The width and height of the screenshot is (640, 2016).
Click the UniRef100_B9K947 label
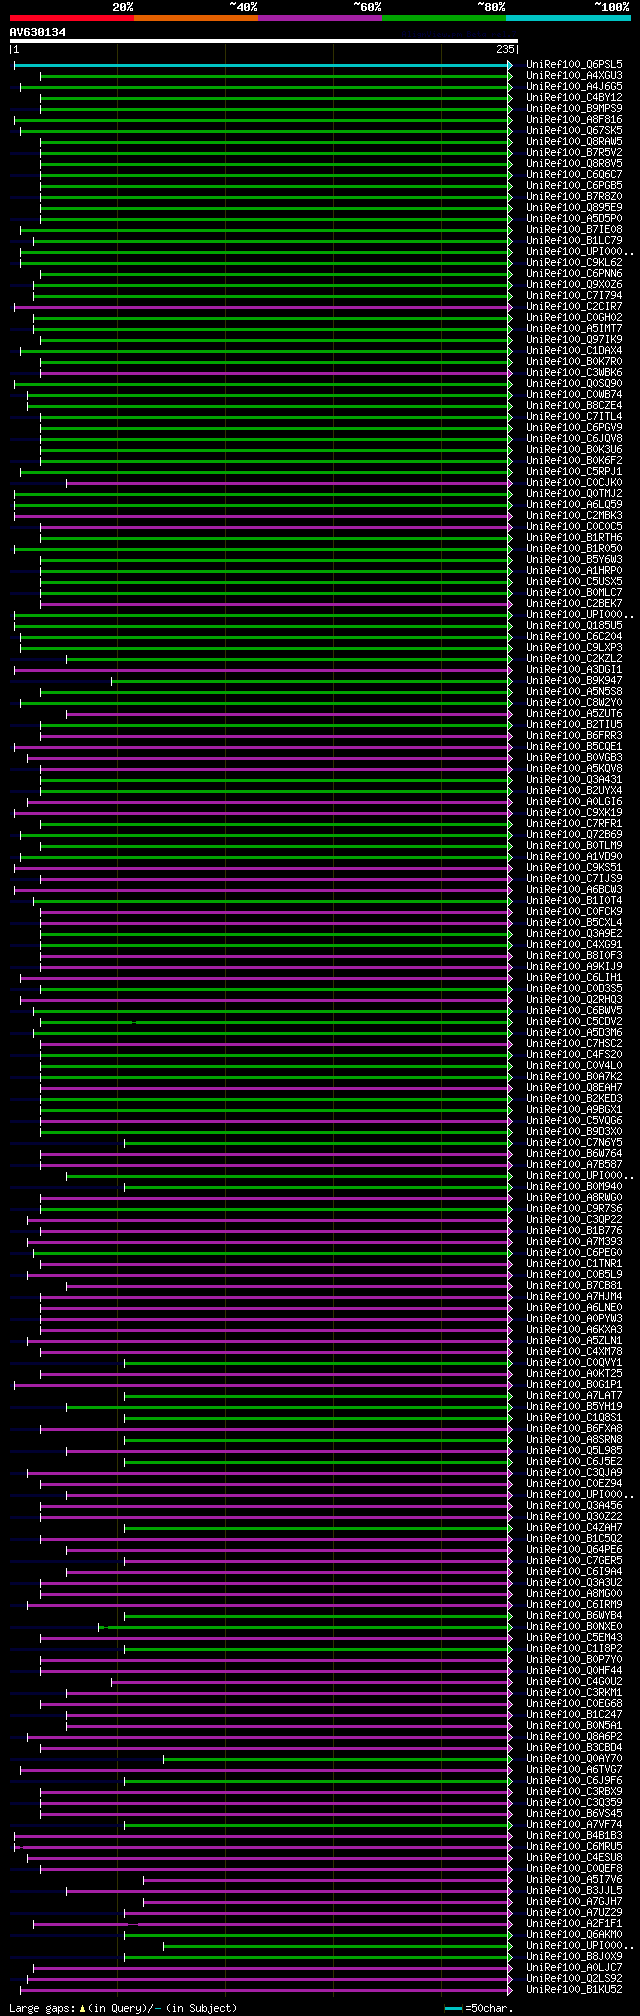point(574,681)
